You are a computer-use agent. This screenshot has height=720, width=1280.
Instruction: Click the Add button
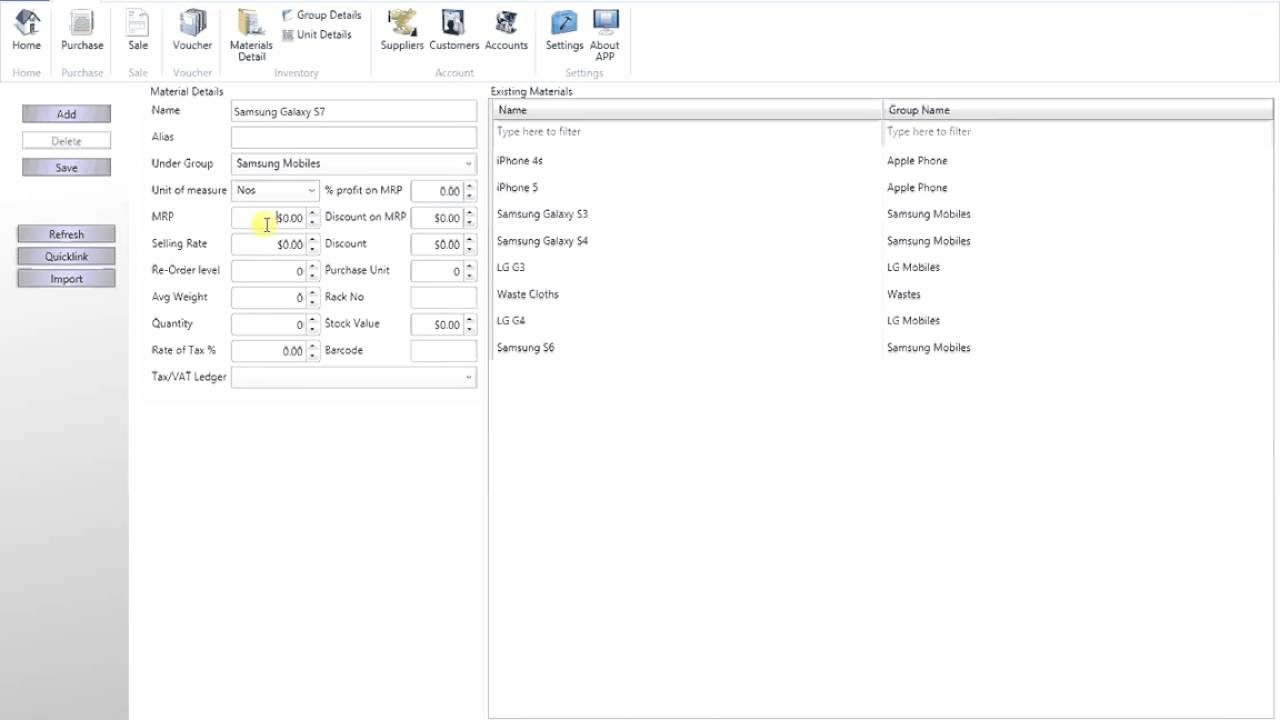66,114
